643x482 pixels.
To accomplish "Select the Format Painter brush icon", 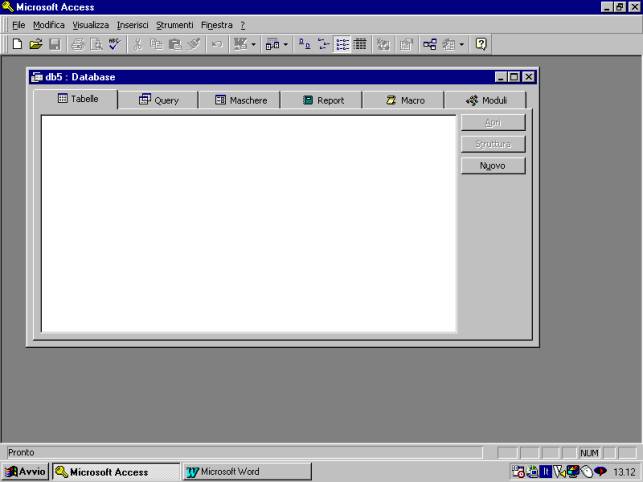I will 194,44.
